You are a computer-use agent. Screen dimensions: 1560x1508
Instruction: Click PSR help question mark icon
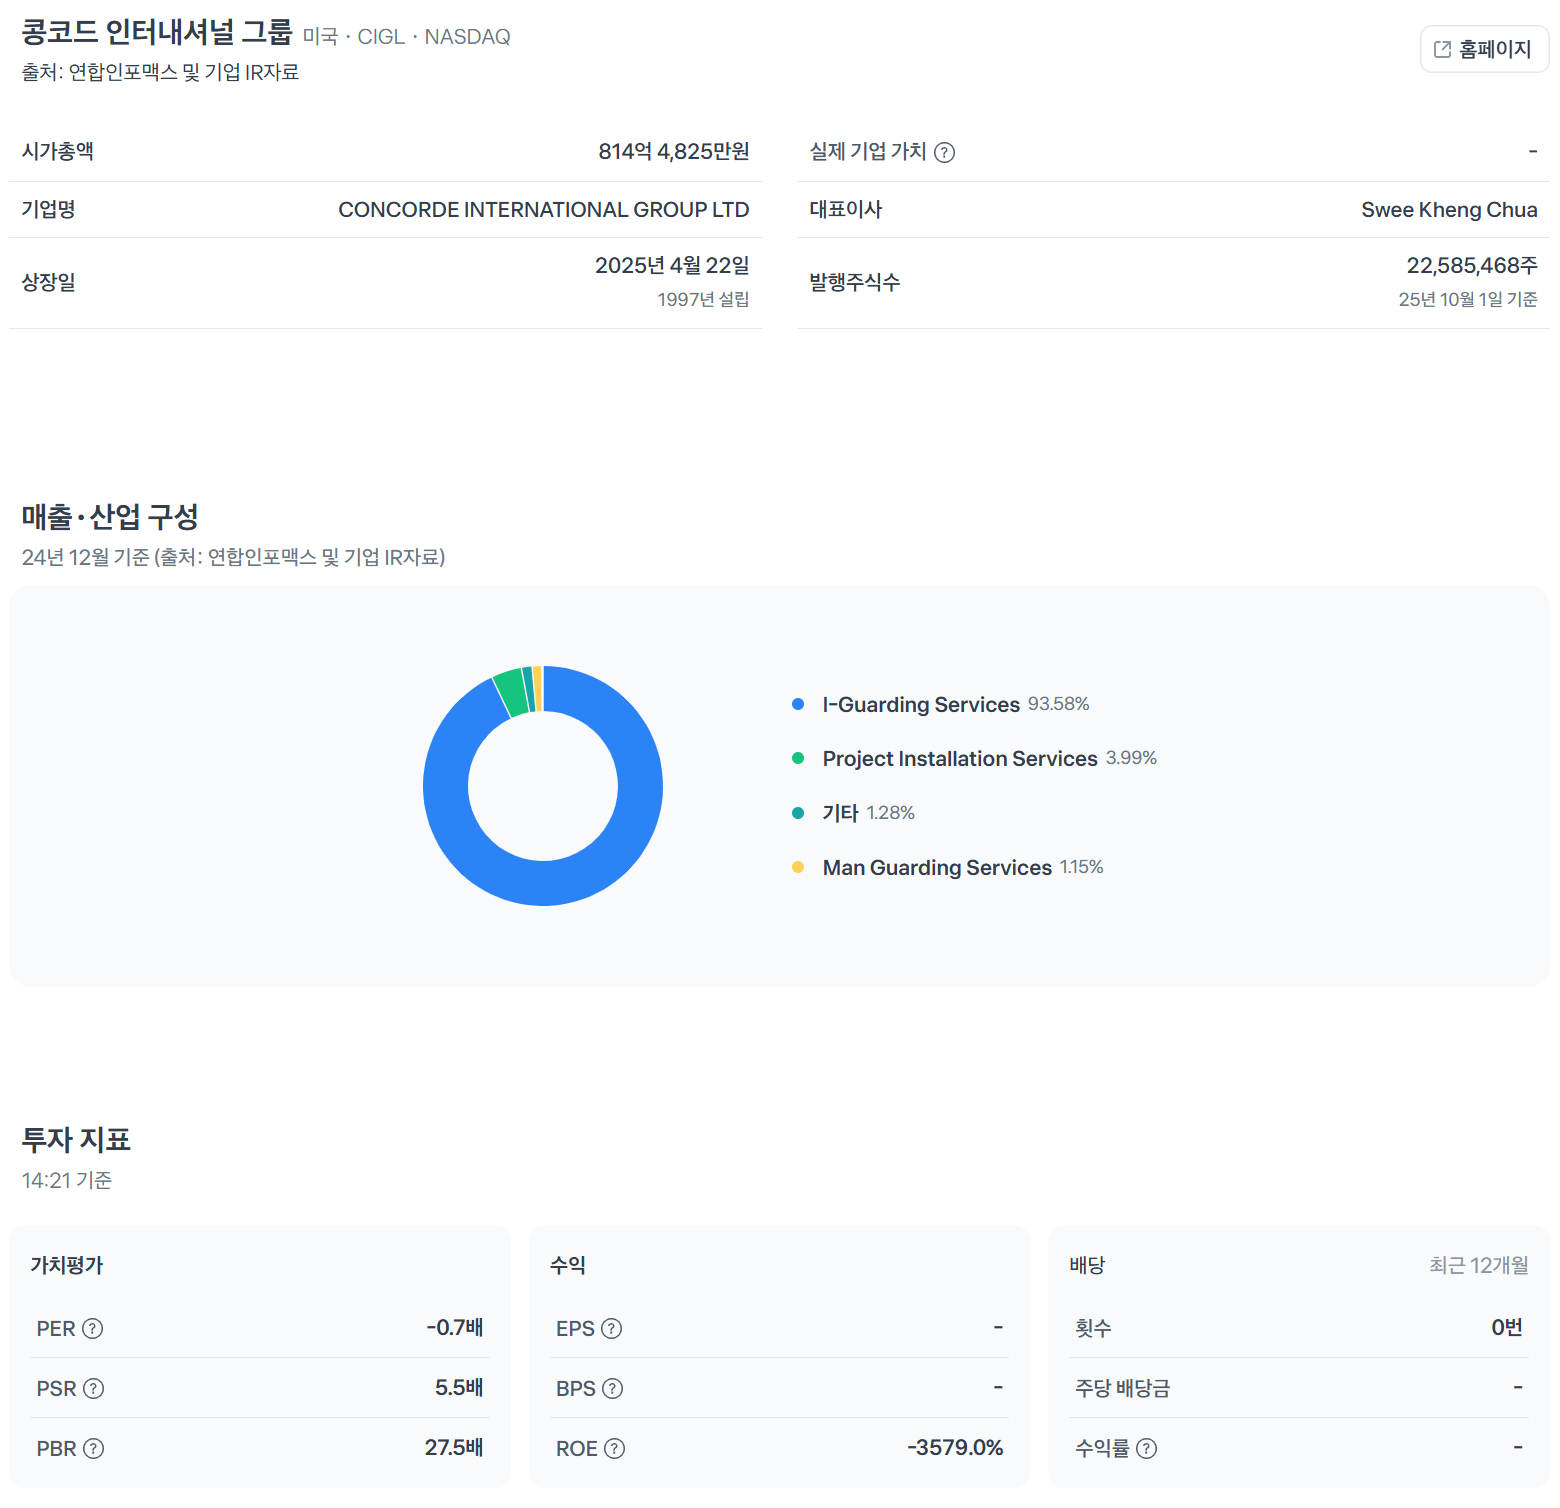click(93, 1388)
